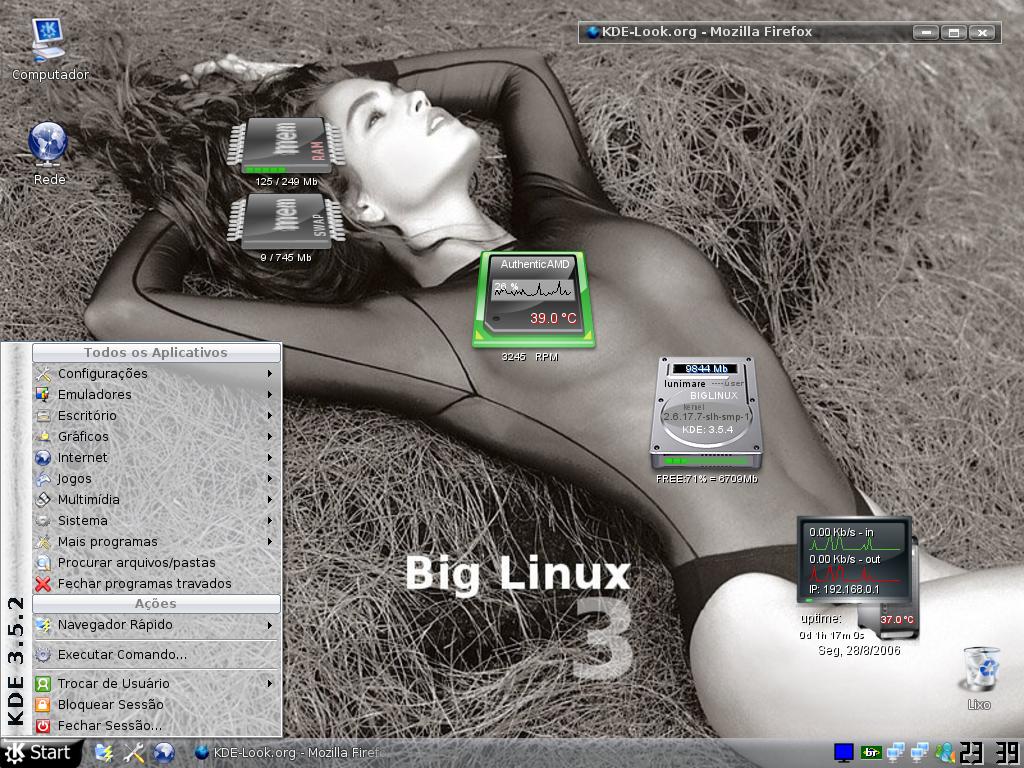Click the 39.0 °C CPU temperature reading
The image size is (1024, 768).
[x=553, y=318]
